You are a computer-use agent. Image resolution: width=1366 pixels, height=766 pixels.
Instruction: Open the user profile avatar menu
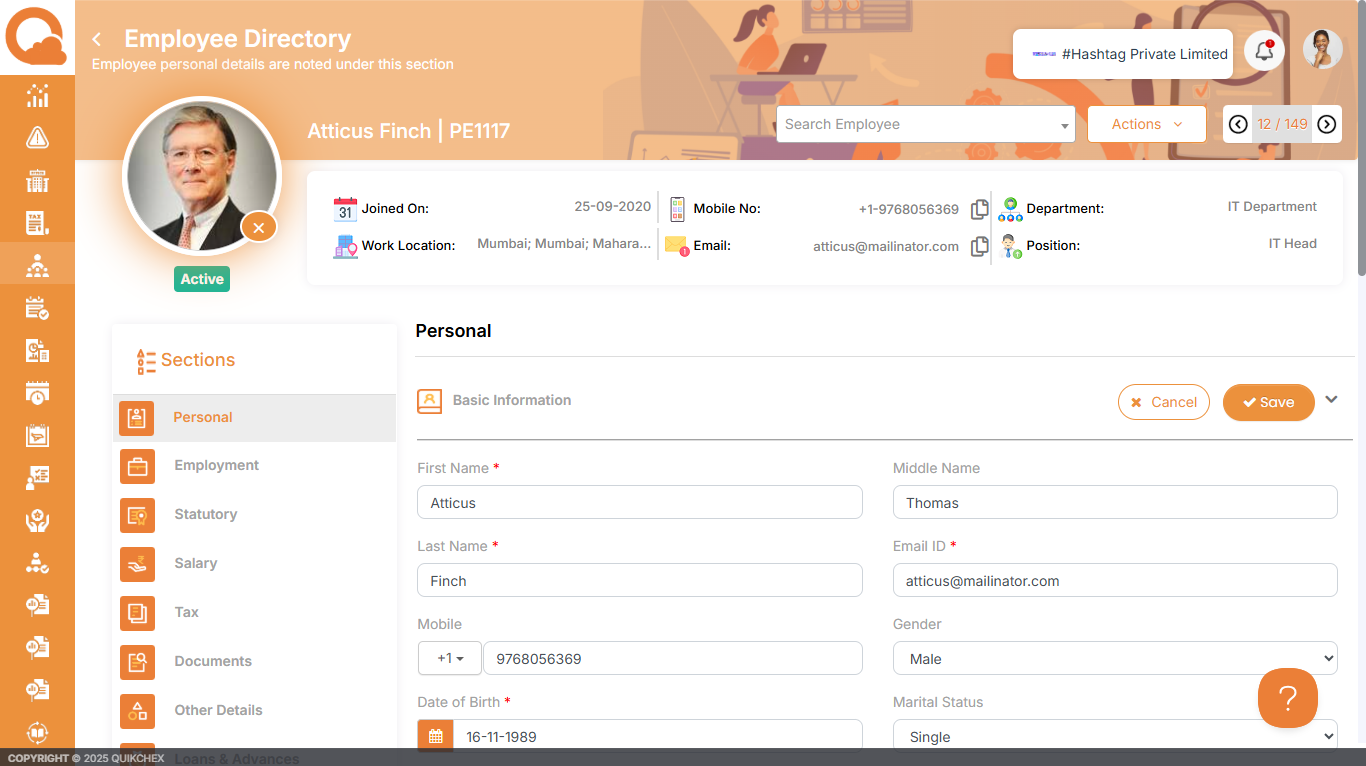1322,49
